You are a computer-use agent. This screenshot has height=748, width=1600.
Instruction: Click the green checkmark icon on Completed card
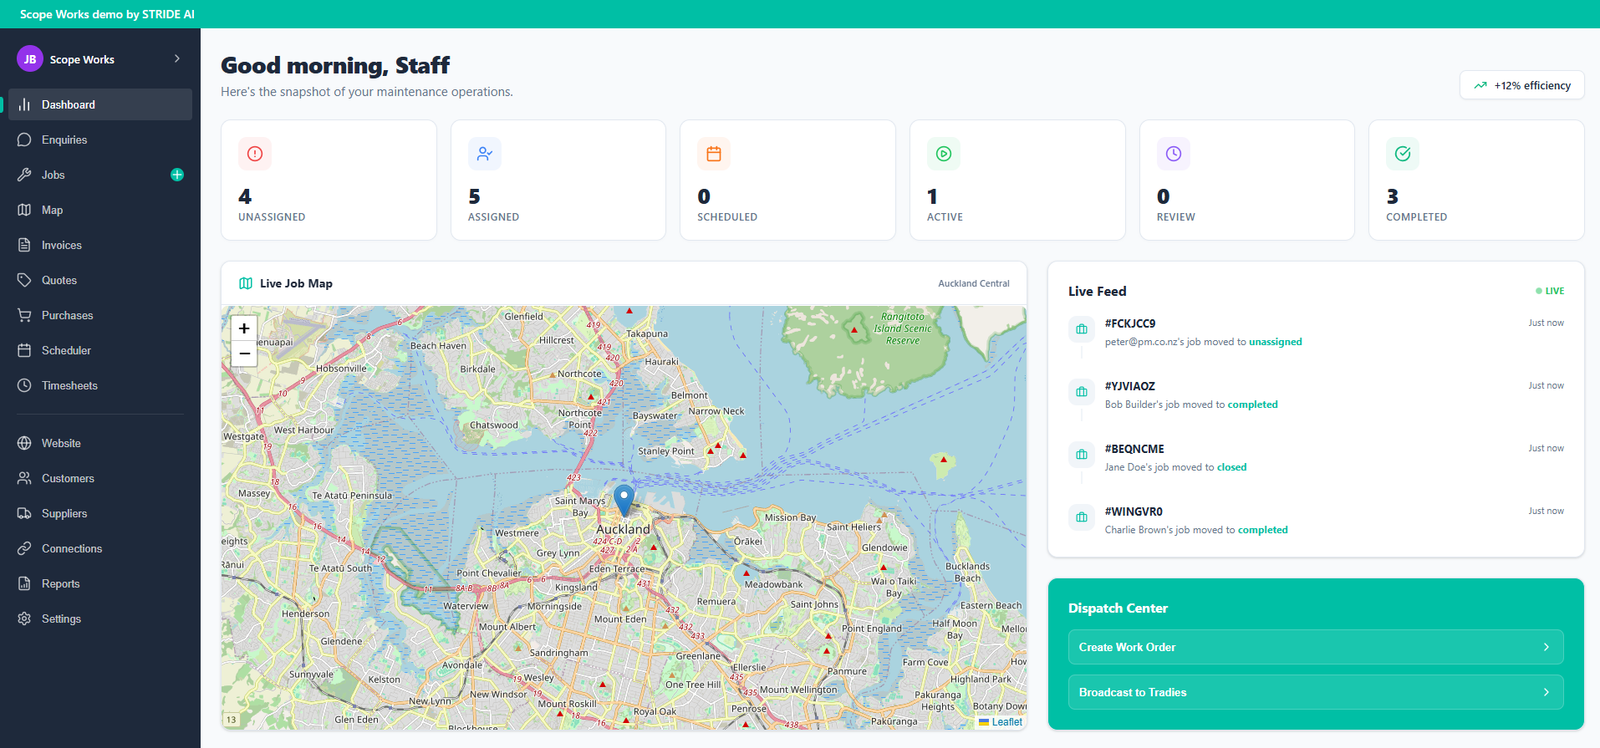1403,154
